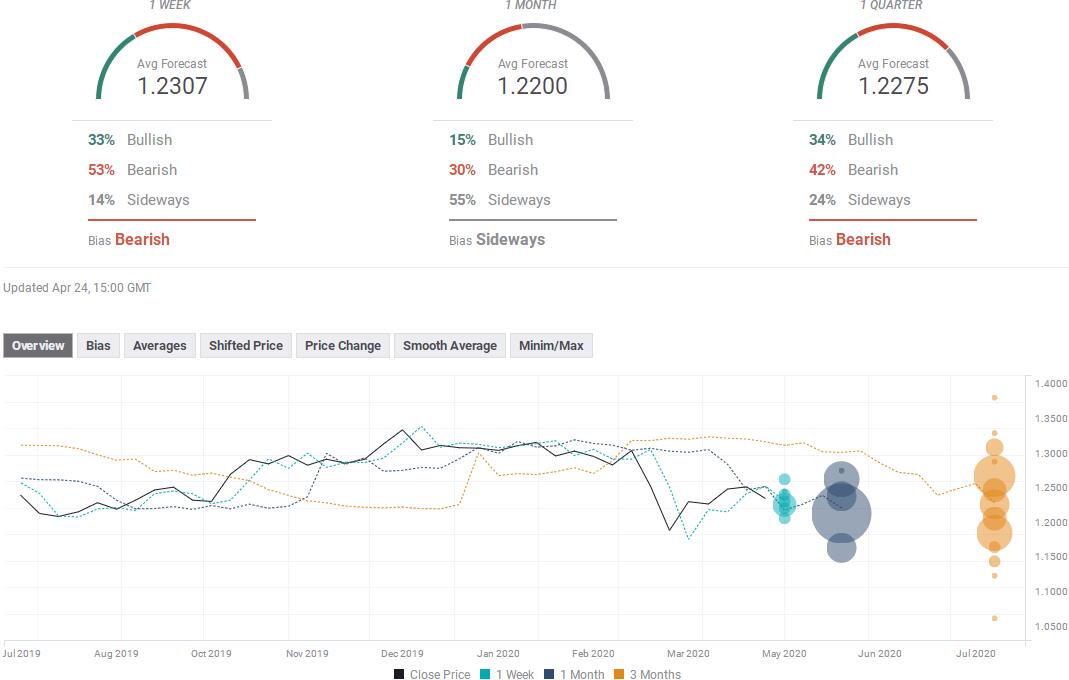1069x680 pixels.
Task: Open the Averages tab
Action: click(159, 346)
